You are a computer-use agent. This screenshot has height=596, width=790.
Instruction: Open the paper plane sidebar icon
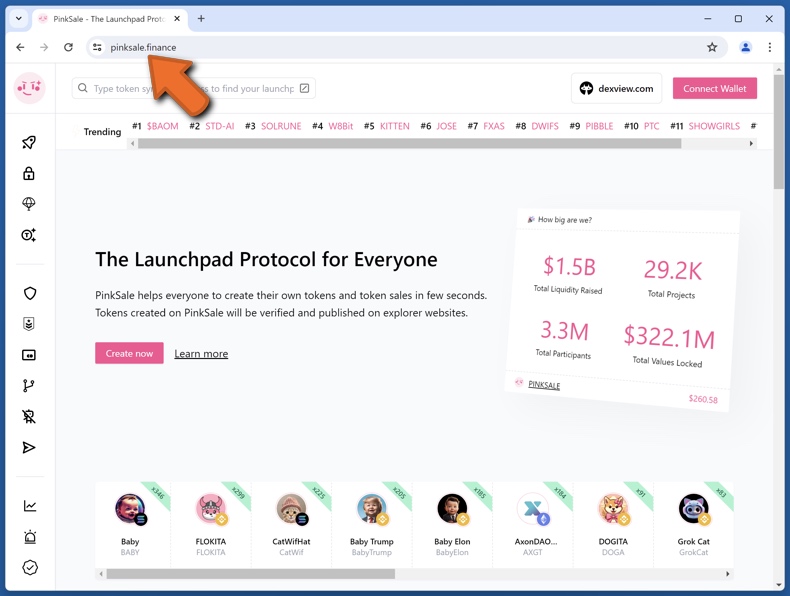(x=29, y=447)
